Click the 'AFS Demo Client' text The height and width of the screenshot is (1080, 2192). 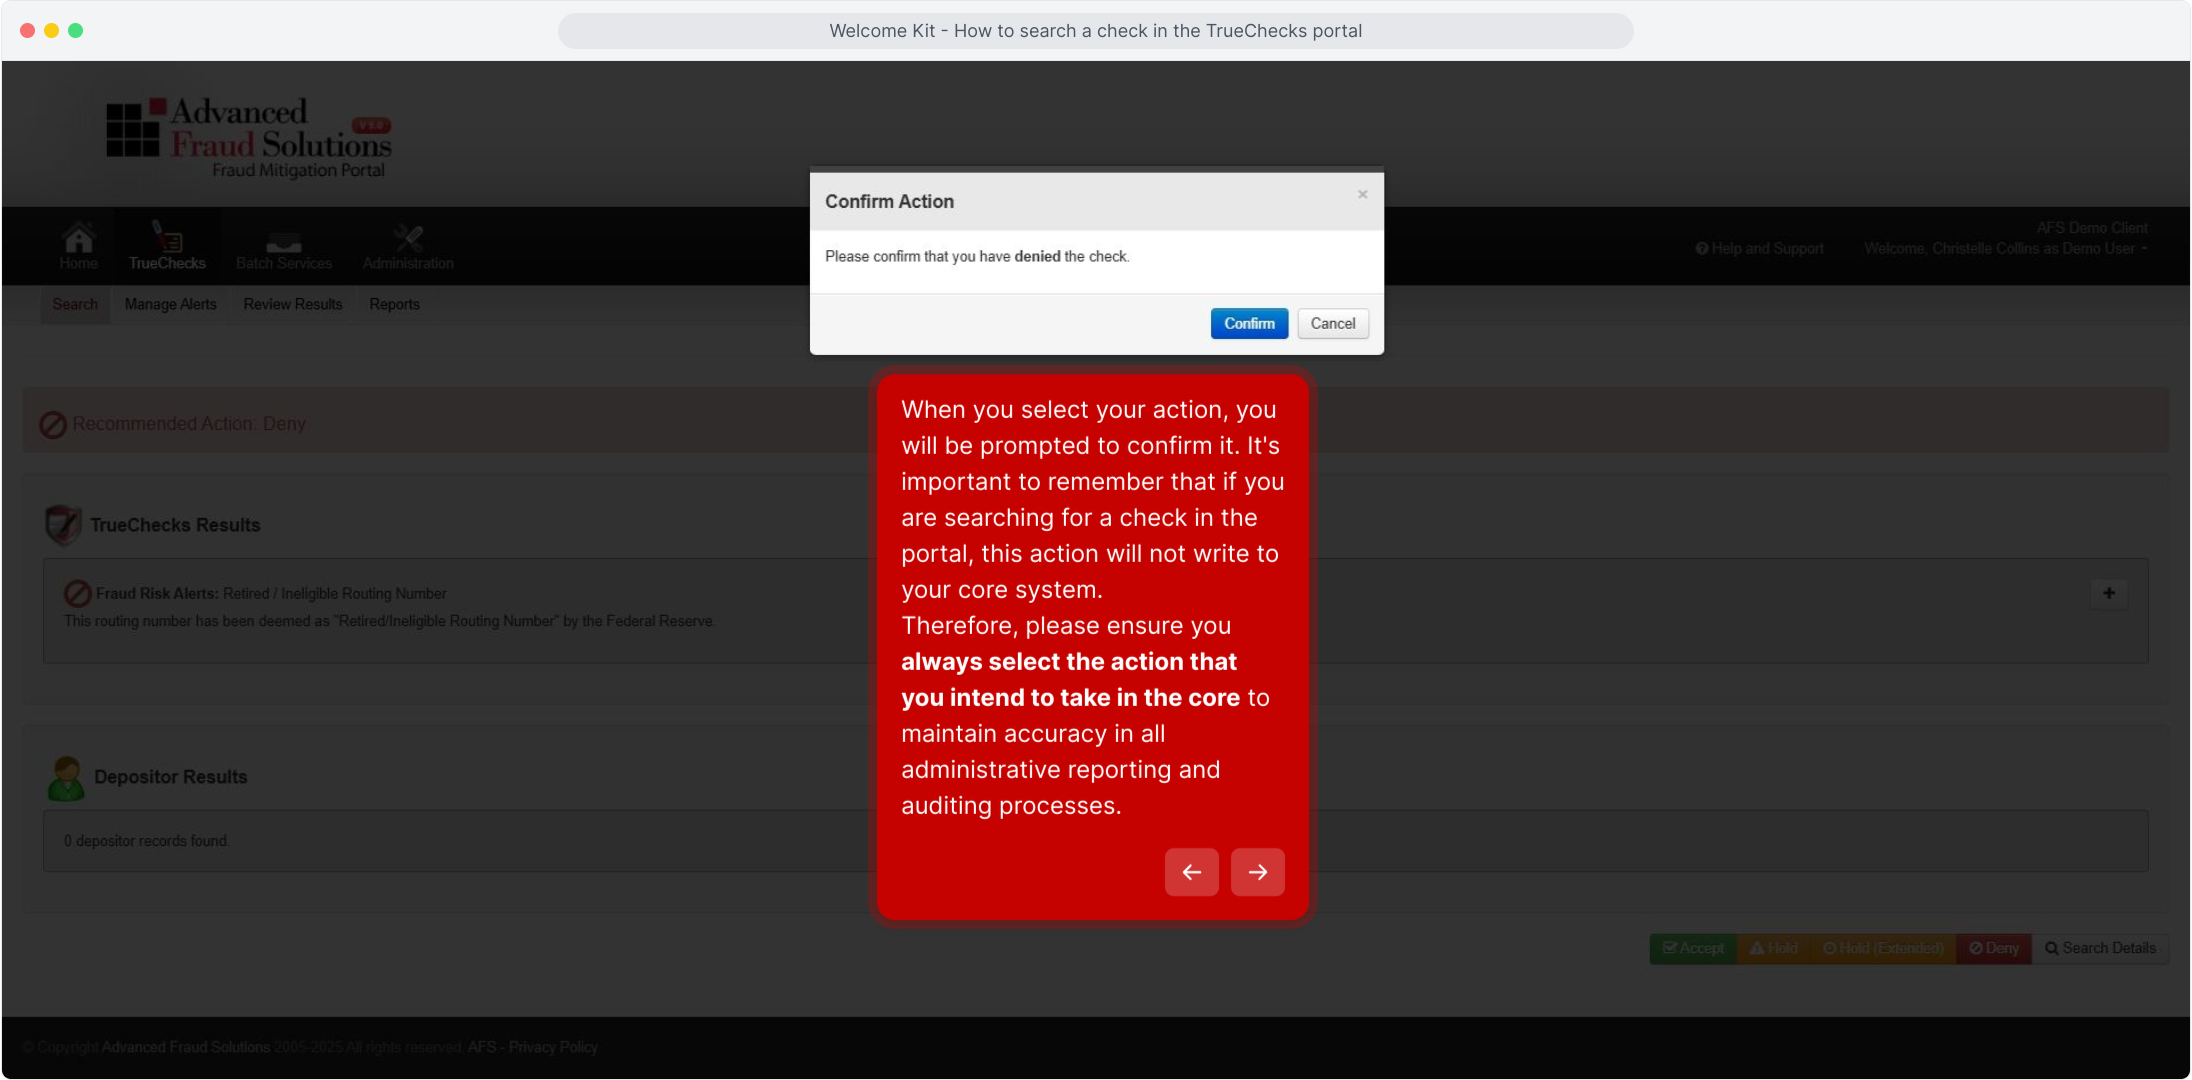pos(2092,228)
